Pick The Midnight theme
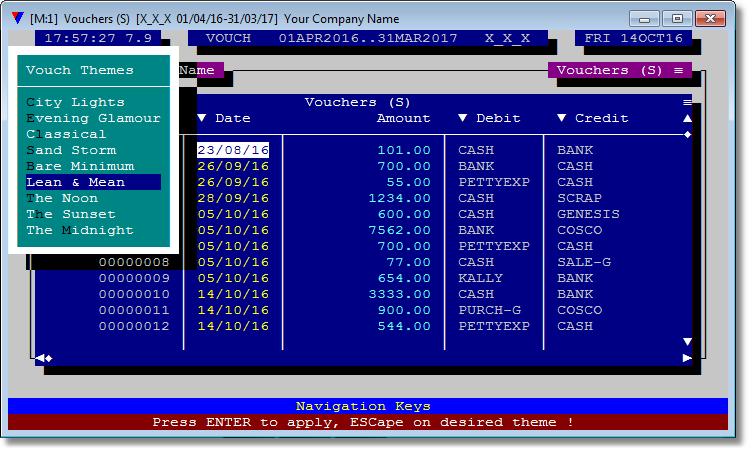The height and width of the screenshot is (450, 748). [x=94, y=230]
